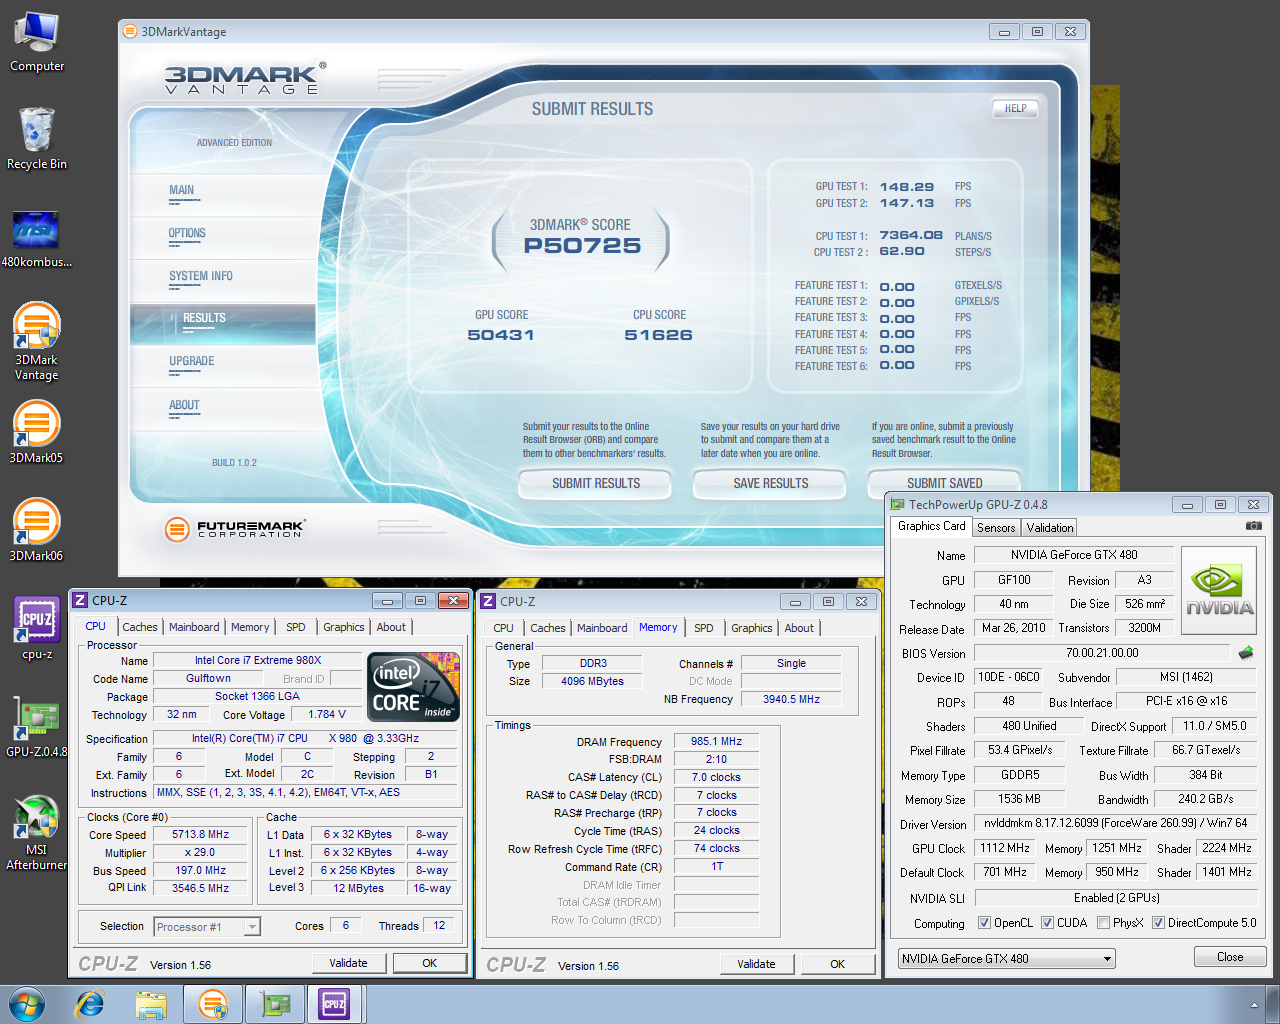
Task: Click the Driver Version field in GPU-Z
Action: click(x=1116, y=824)
